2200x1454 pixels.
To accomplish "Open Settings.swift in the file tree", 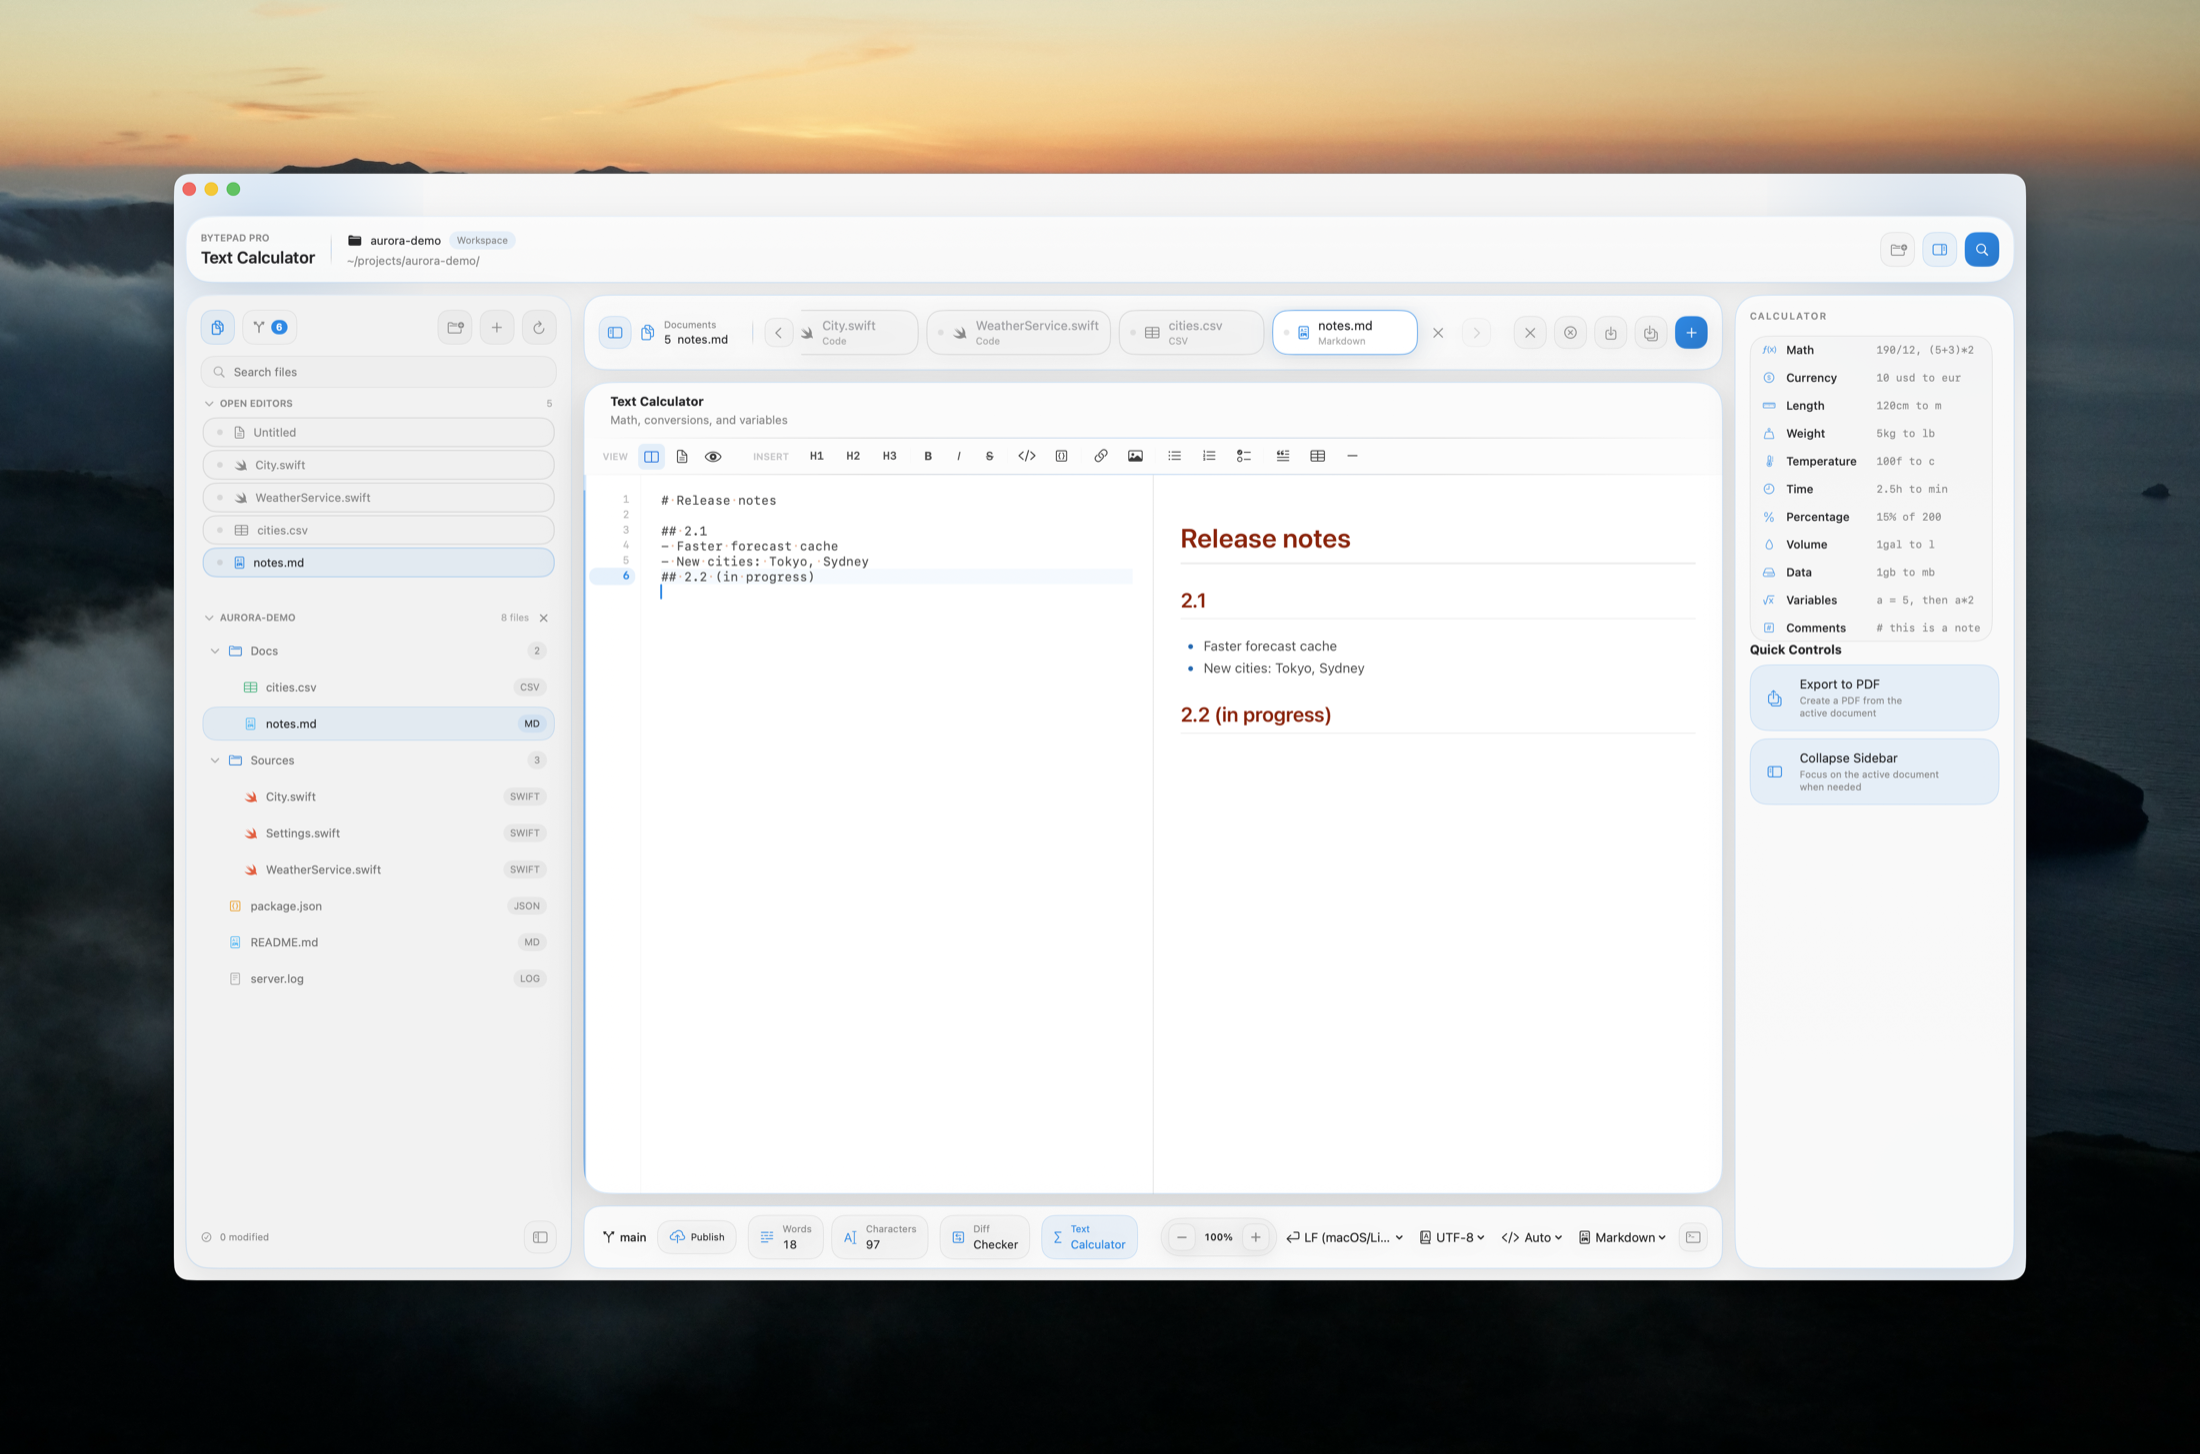I will tap(378, 833).
